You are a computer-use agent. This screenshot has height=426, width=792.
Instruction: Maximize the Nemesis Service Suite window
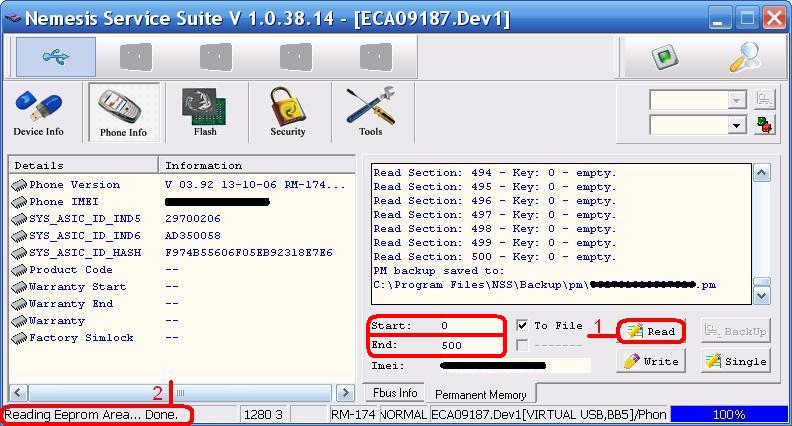(x=747, y=19)
